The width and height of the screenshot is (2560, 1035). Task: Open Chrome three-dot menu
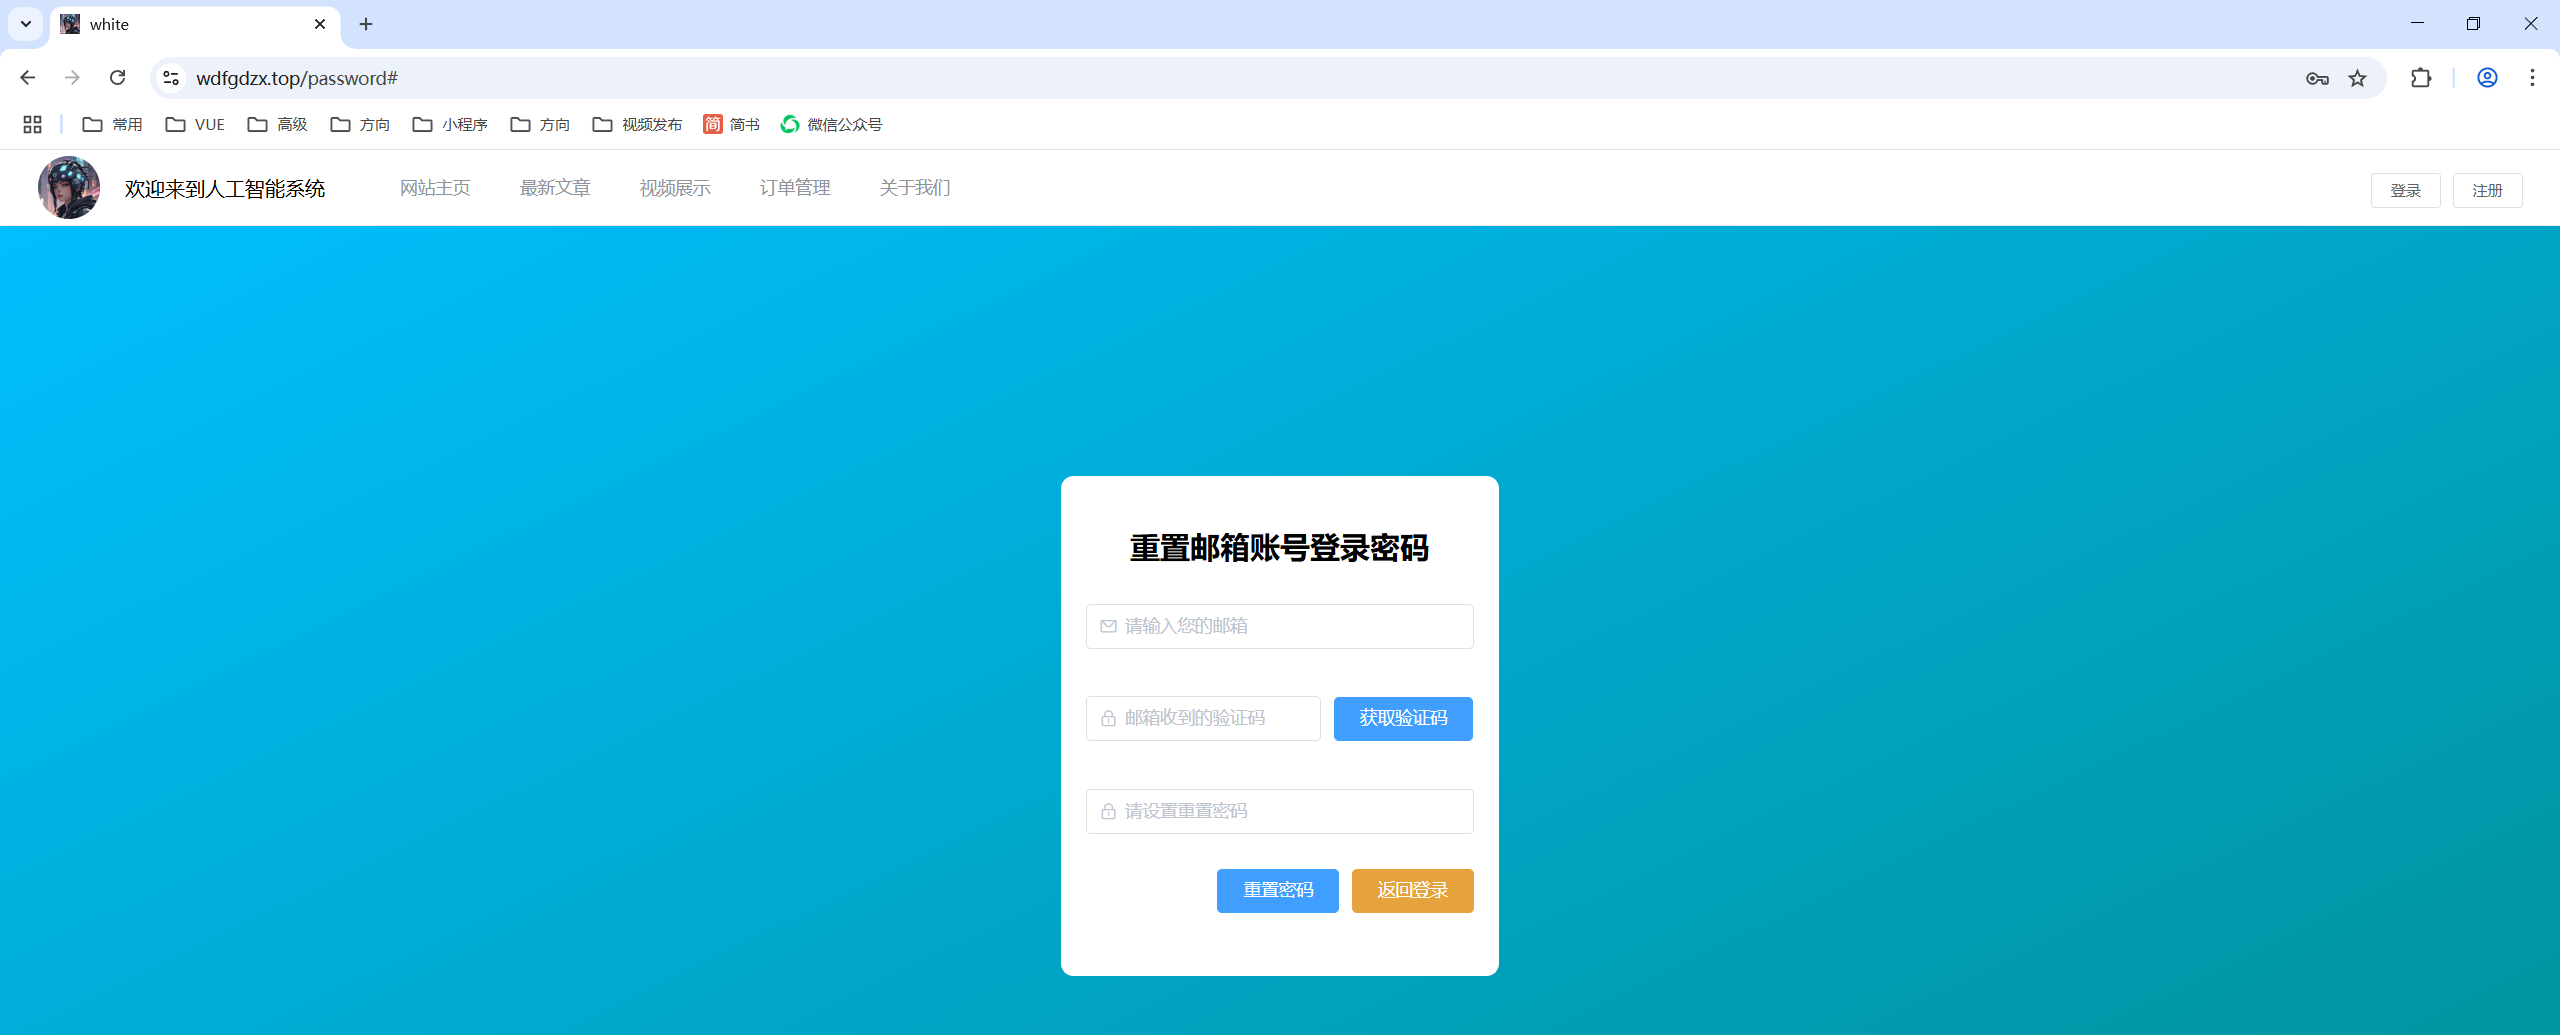(2532, 78)
